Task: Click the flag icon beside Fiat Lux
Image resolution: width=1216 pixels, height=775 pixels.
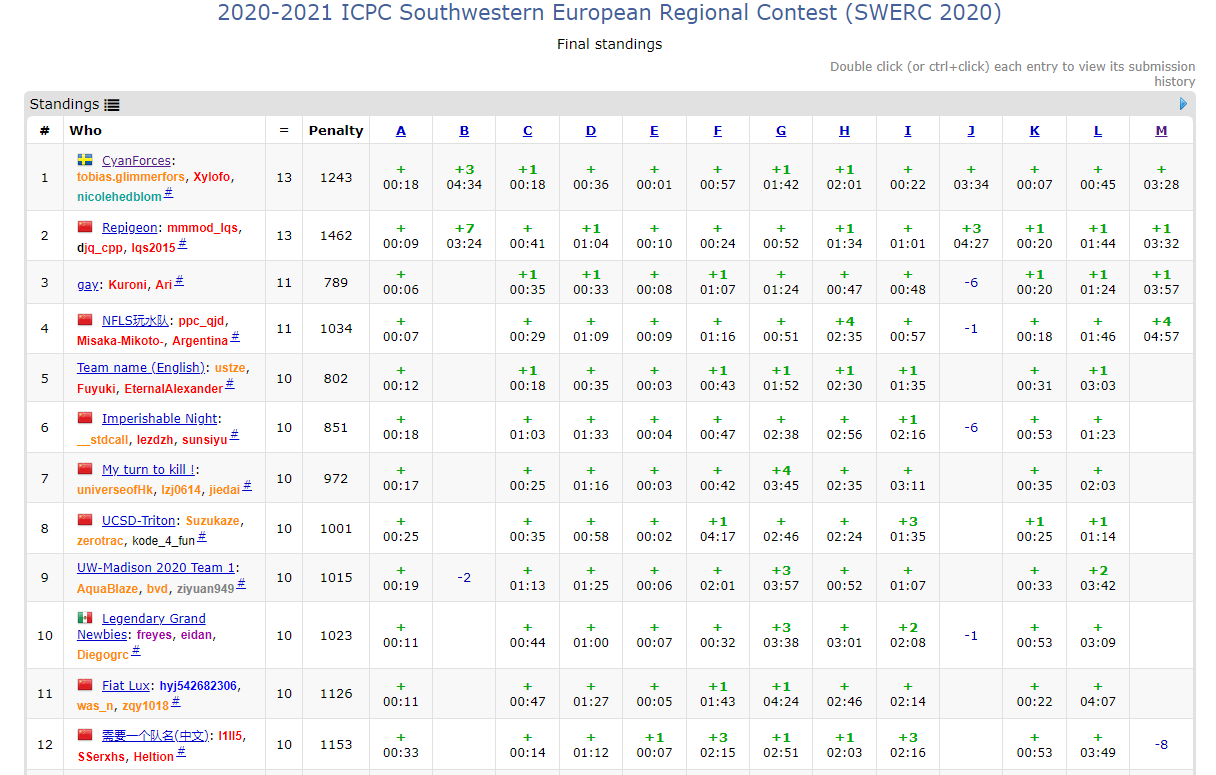Action: [85, 685]
